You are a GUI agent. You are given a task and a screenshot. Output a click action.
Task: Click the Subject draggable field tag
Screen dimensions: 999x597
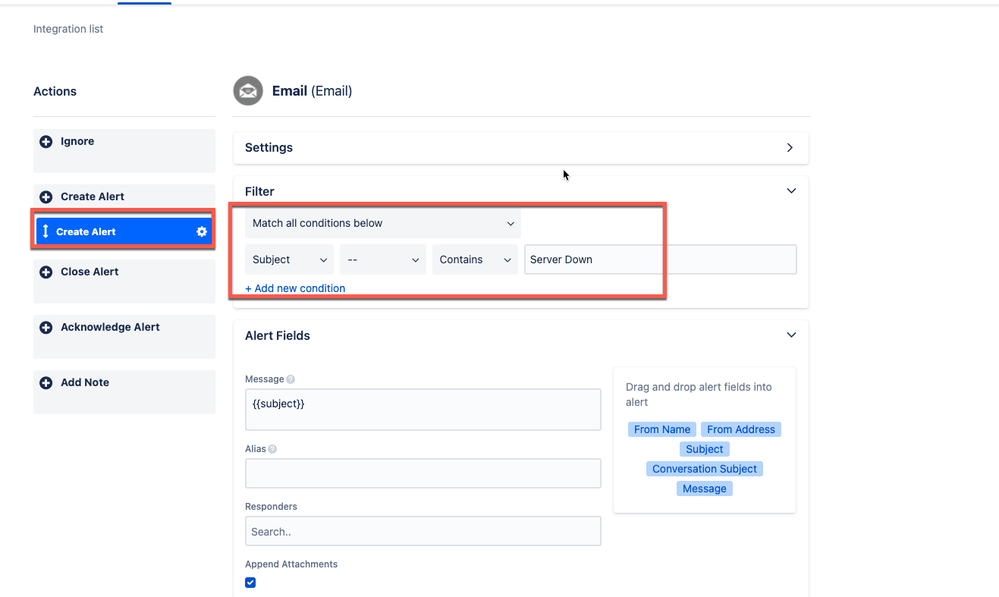pyautogui.click(x=705, y=449)
